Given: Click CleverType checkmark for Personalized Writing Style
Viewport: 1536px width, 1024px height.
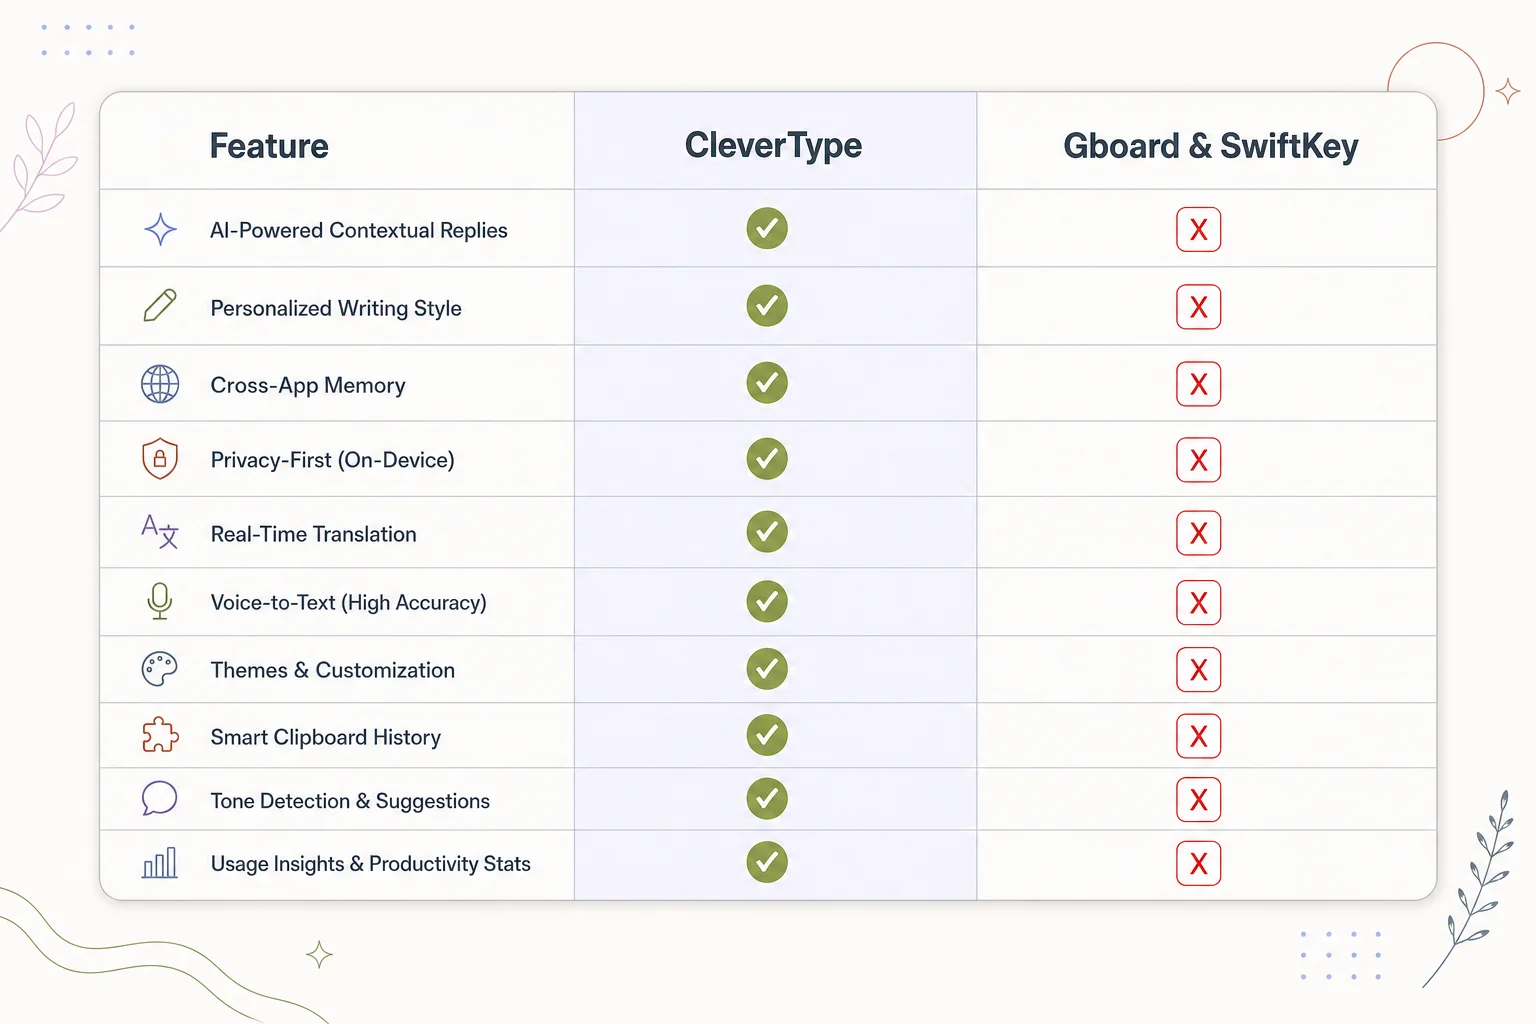Looking at the screenshot, I should 767,306.
